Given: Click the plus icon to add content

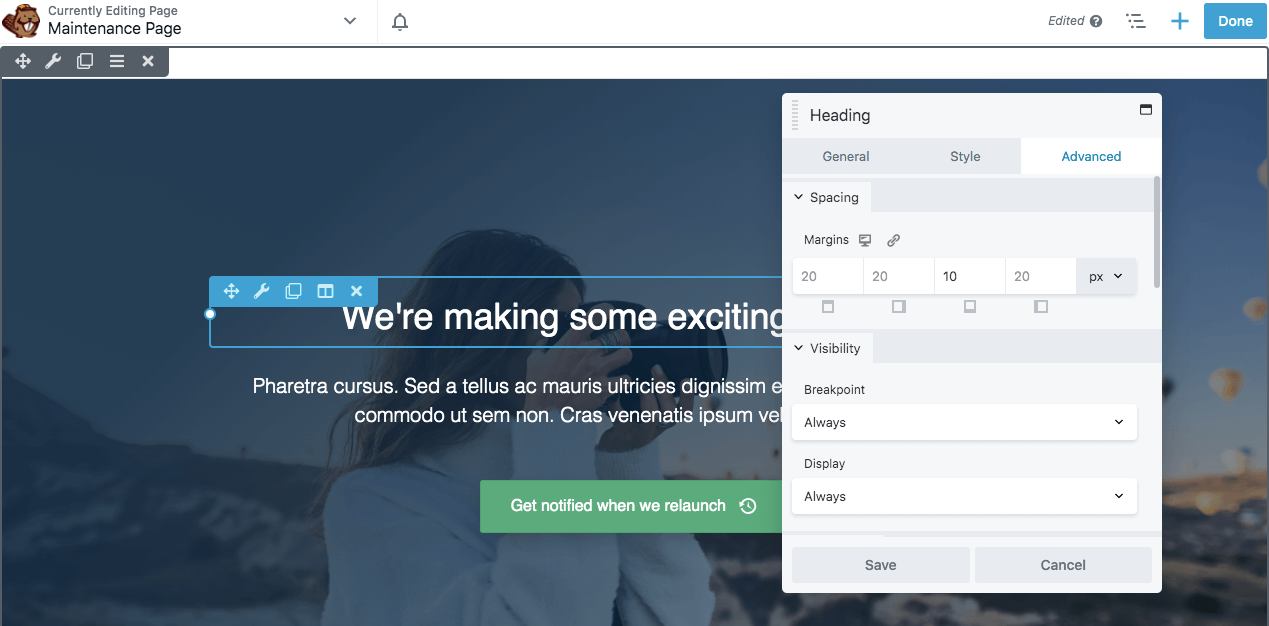Looking at the screenshot, I should pyautogui.click(x=1180, y=21).
